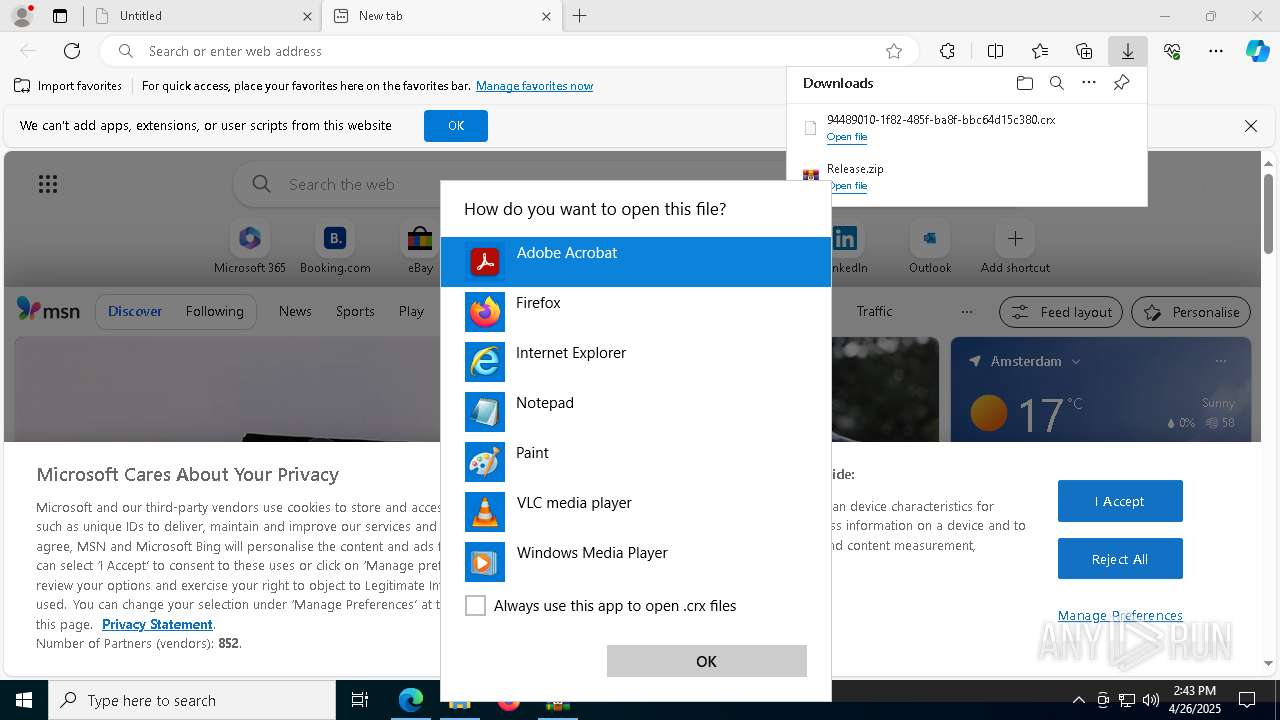Screen dimensions: 1280x720
Task: Open the Privacy Statement link
Action: (x=157, y=624)
